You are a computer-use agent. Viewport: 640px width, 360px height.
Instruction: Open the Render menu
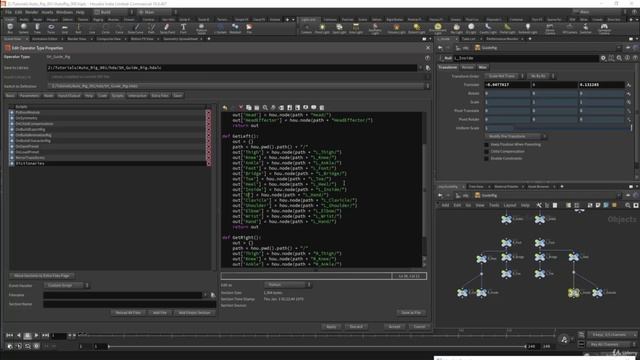pos(31,12)
